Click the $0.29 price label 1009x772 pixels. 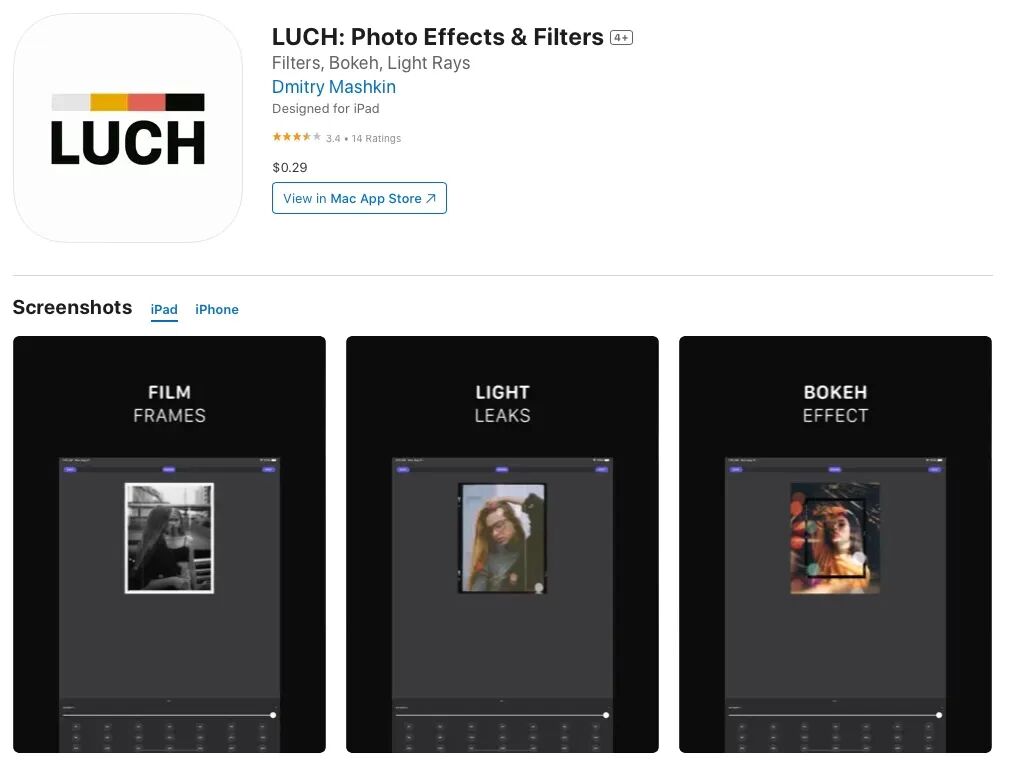click(290, 168)
